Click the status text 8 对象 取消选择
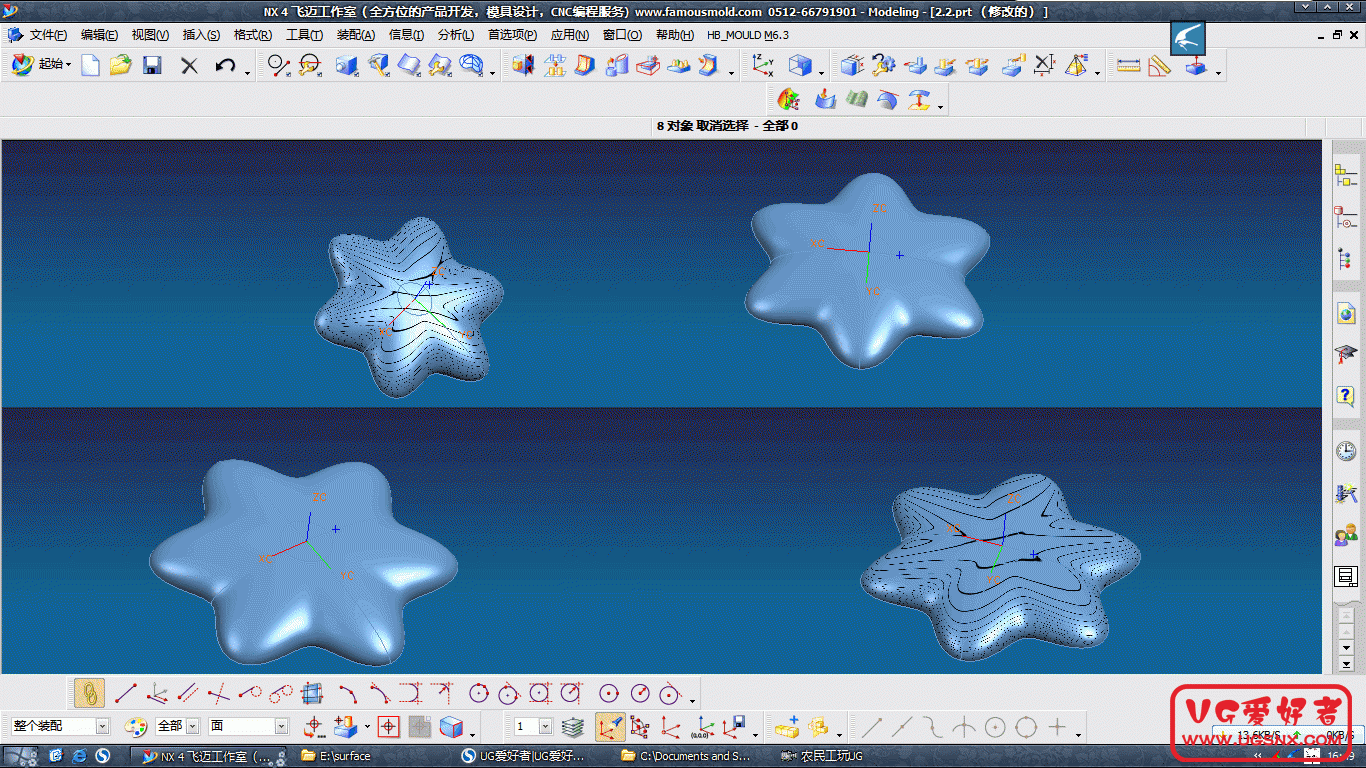The width and height of the screenshot is (1366, 768). (x=702, y=126)
